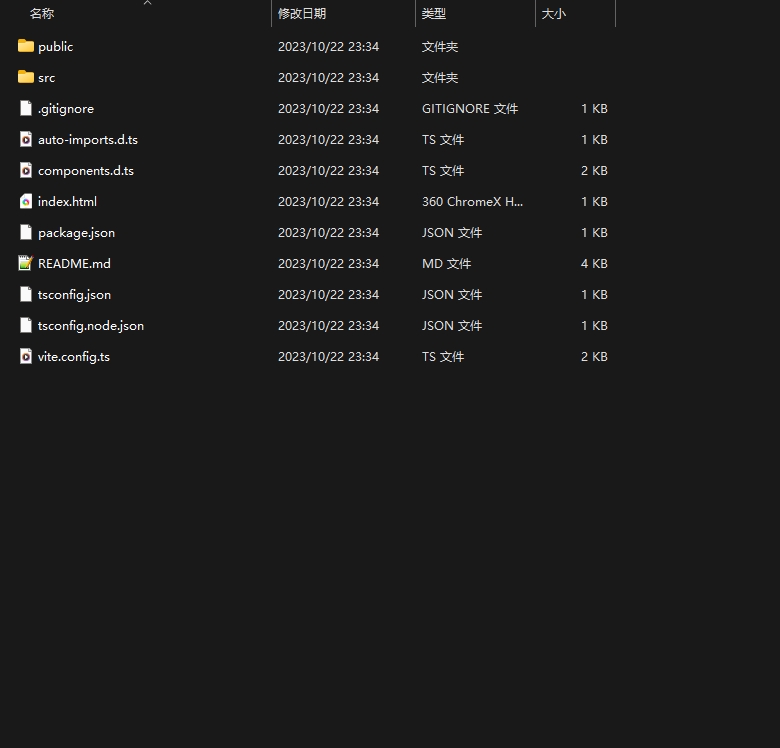The image size is (780, 748).
Task: Click the 360 ChromeX H... type cell
Action: [x=473, y=201]
